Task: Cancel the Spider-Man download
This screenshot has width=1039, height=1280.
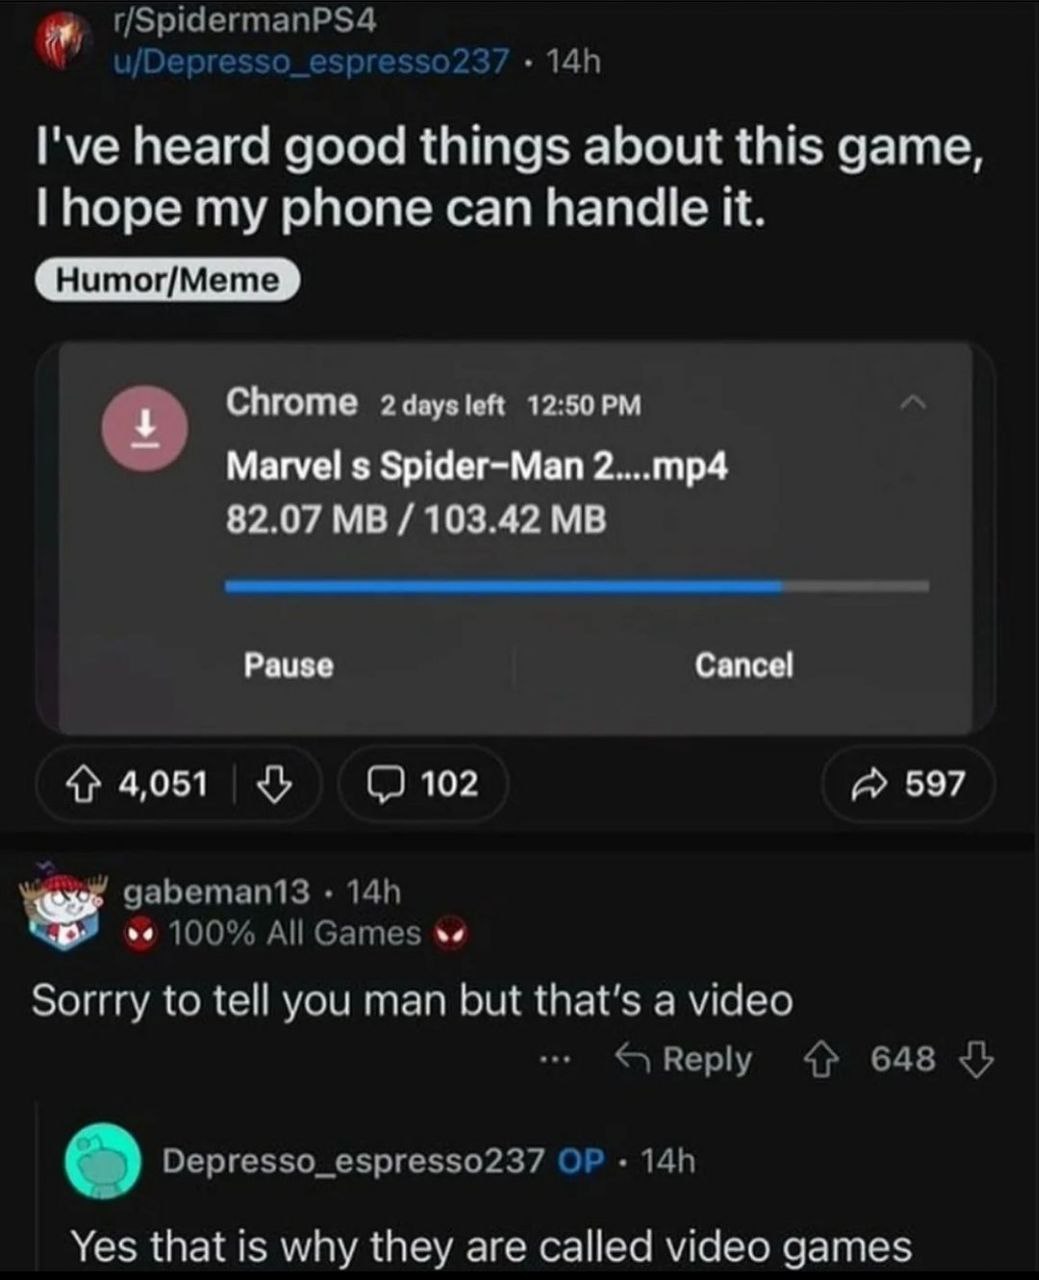Action: (744, 665)
